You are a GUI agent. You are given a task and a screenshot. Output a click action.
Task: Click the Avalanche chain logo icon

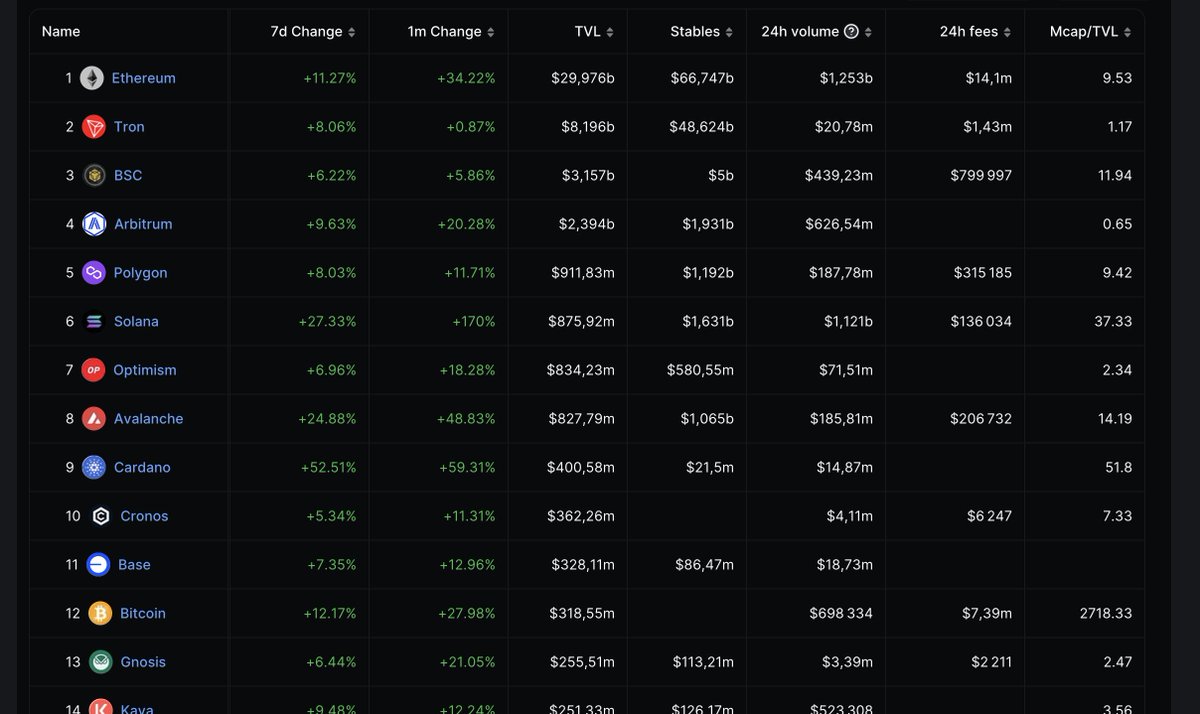[x=94, y=419]
